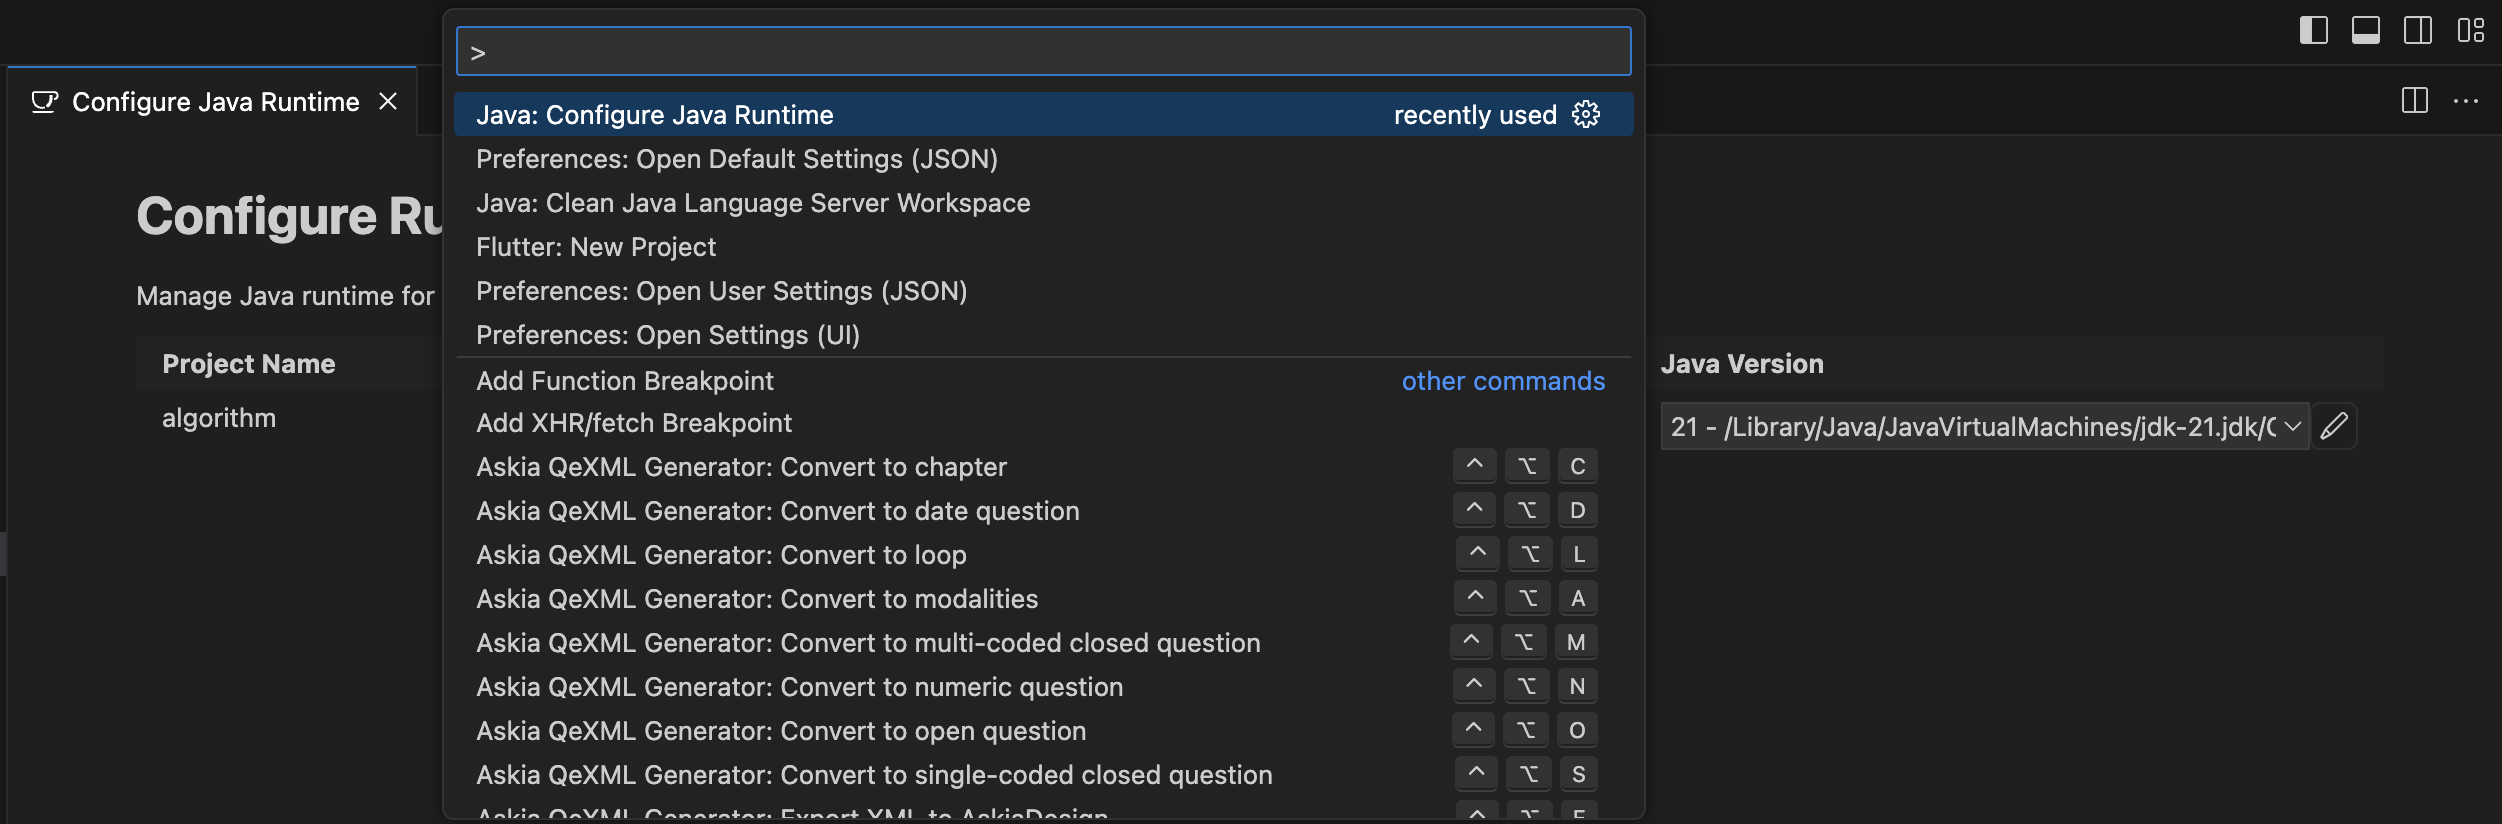Screen dimensions: 2502x824
Task: Toggle primary side bar layout icon
Action: [2314, 30]
